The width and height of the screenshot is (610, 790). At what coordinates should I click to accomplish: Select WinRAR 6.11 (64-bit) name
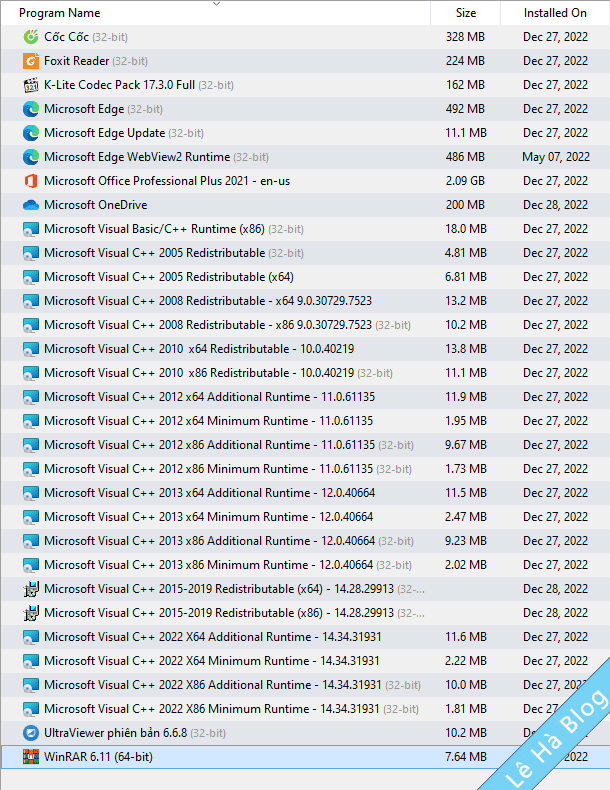[x=98, y=757]
